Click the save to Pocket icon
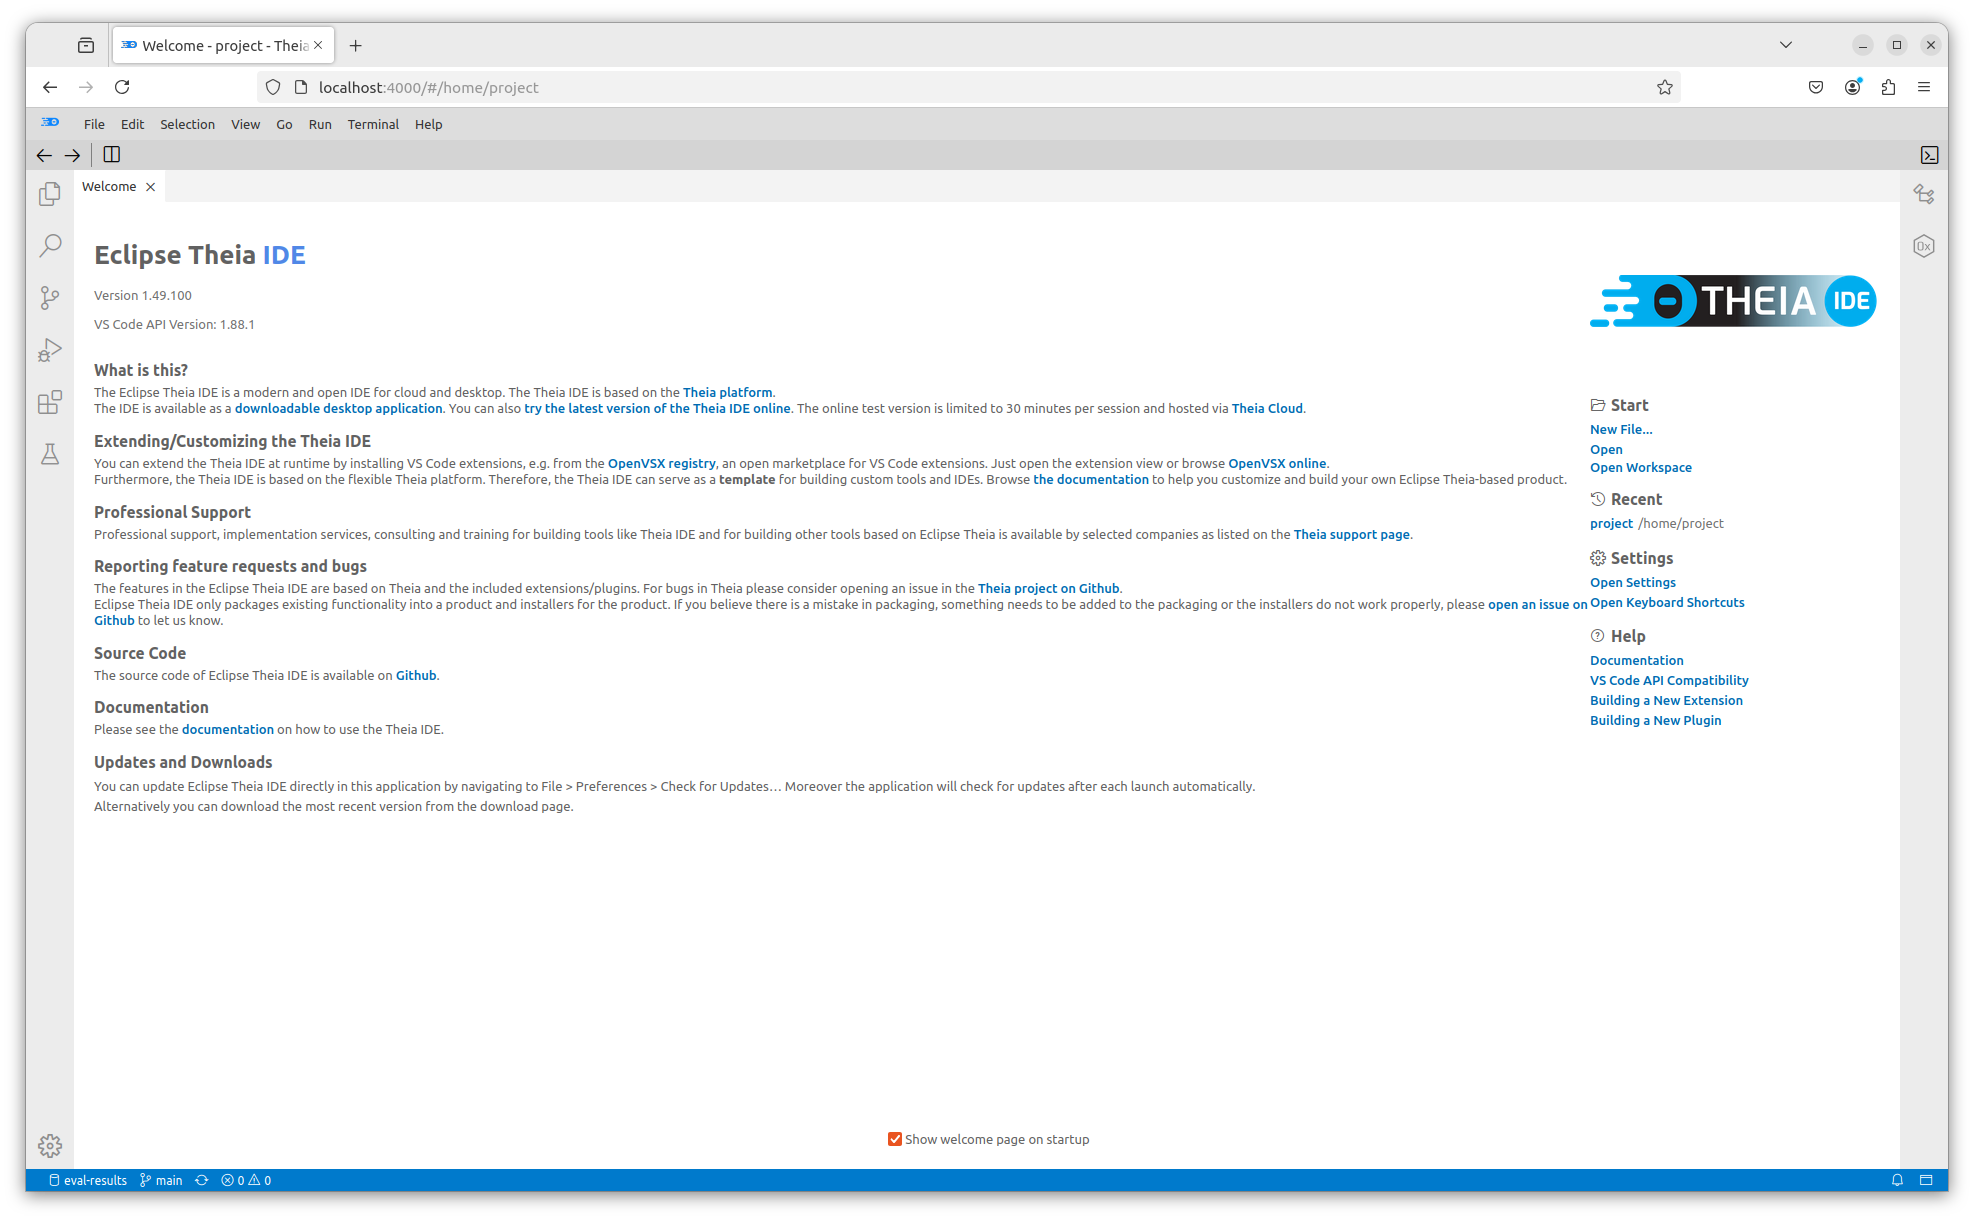Image resolution: width=1974 pixels, height=1220 pixels. click(x=1816, y=87)
